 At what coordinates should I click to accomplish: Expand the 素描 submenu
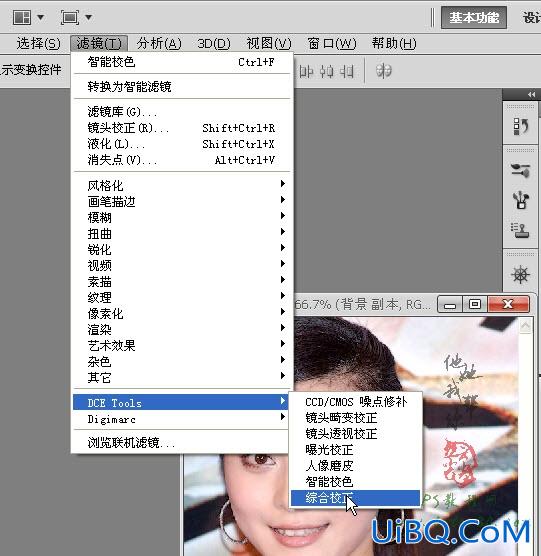click(182, 282)
